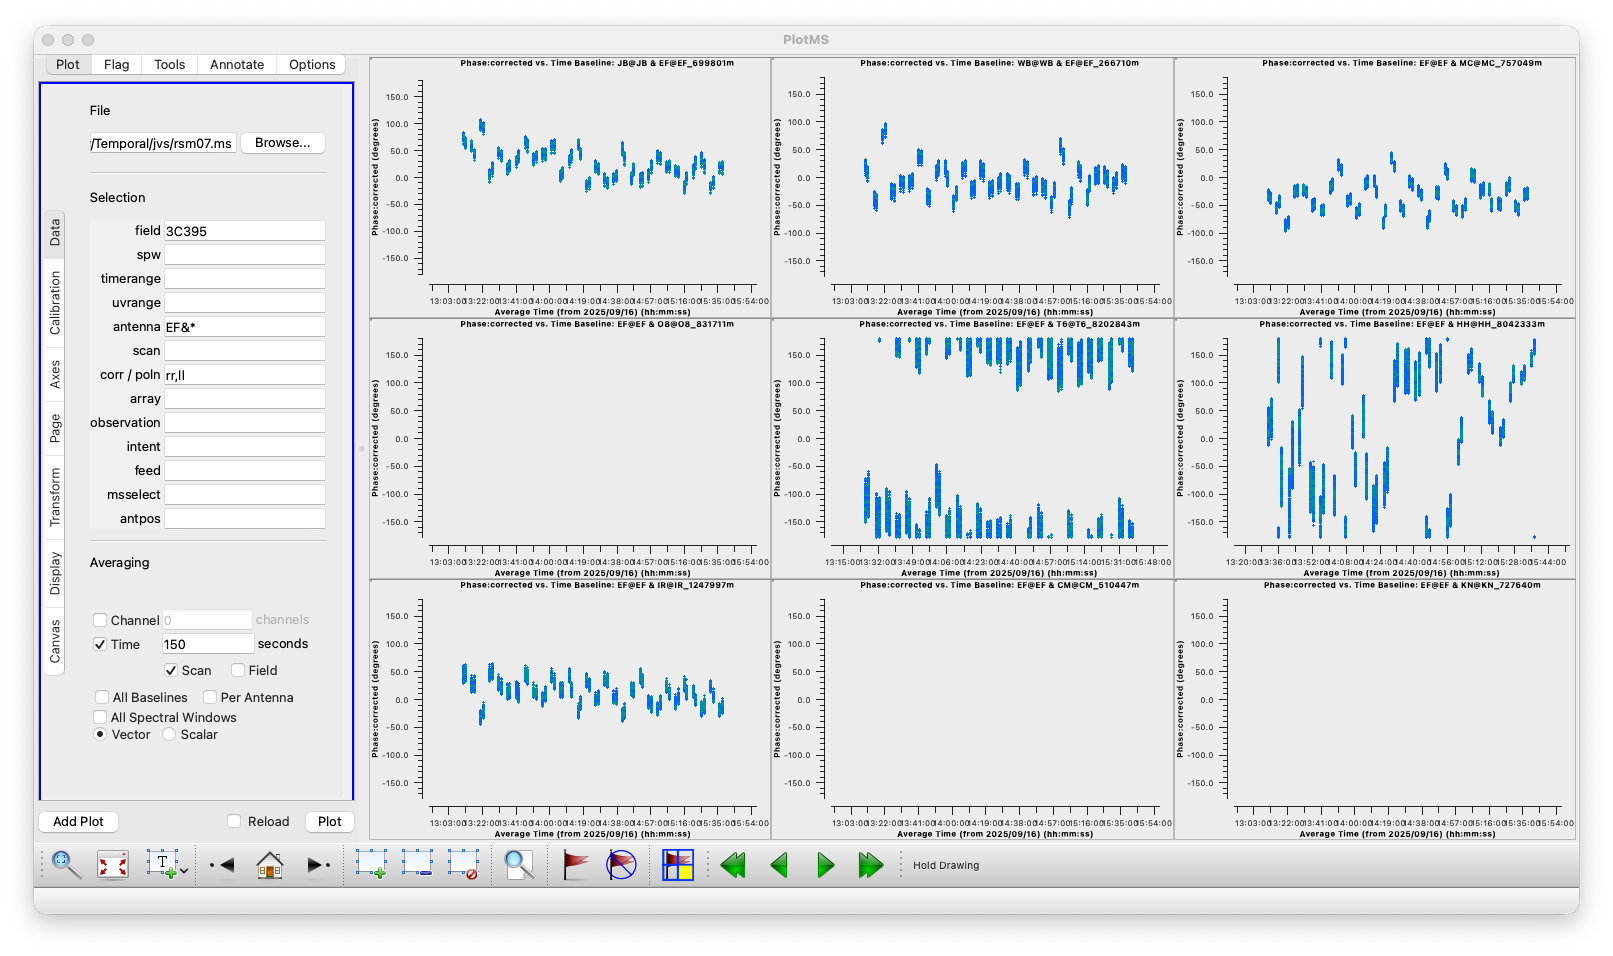Screen dimensions: 1613x956
Task: Activate the Pan tool with red arrows
Action: tap(113, 865)
